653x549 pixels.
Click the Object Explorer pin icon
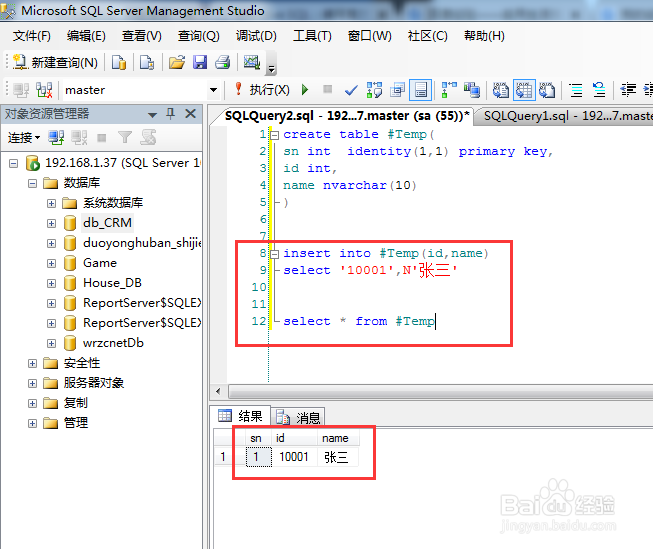pyautogui.click(x=170, y=114)
